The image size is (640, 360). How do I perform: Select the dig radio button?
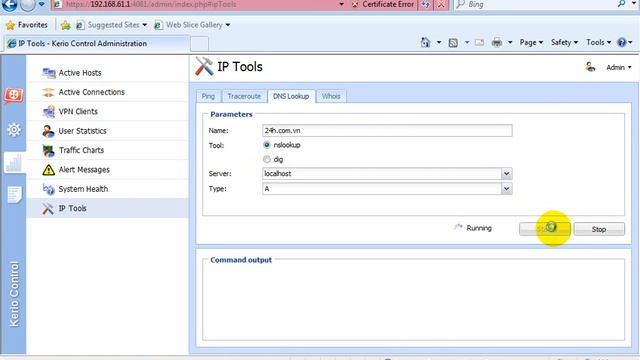267,159
